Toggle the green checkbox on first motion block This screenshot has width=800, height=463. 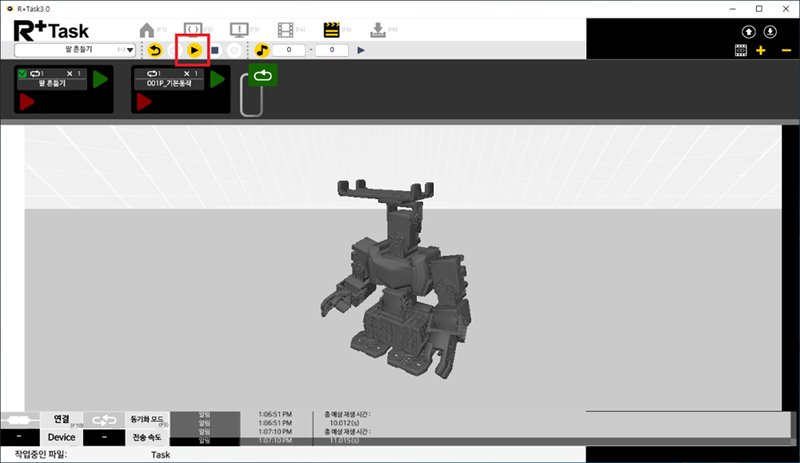[x=24, y=74]
